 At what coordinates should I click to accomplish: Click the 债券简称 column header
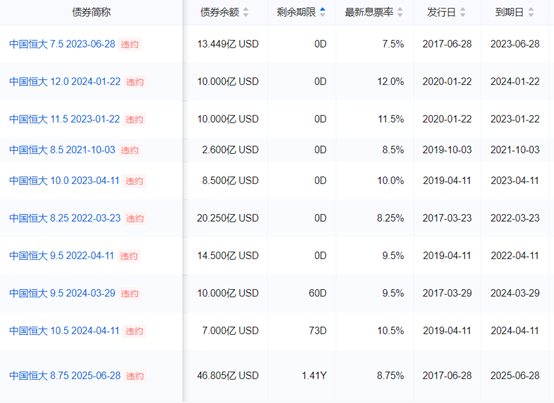pos(91,12)
